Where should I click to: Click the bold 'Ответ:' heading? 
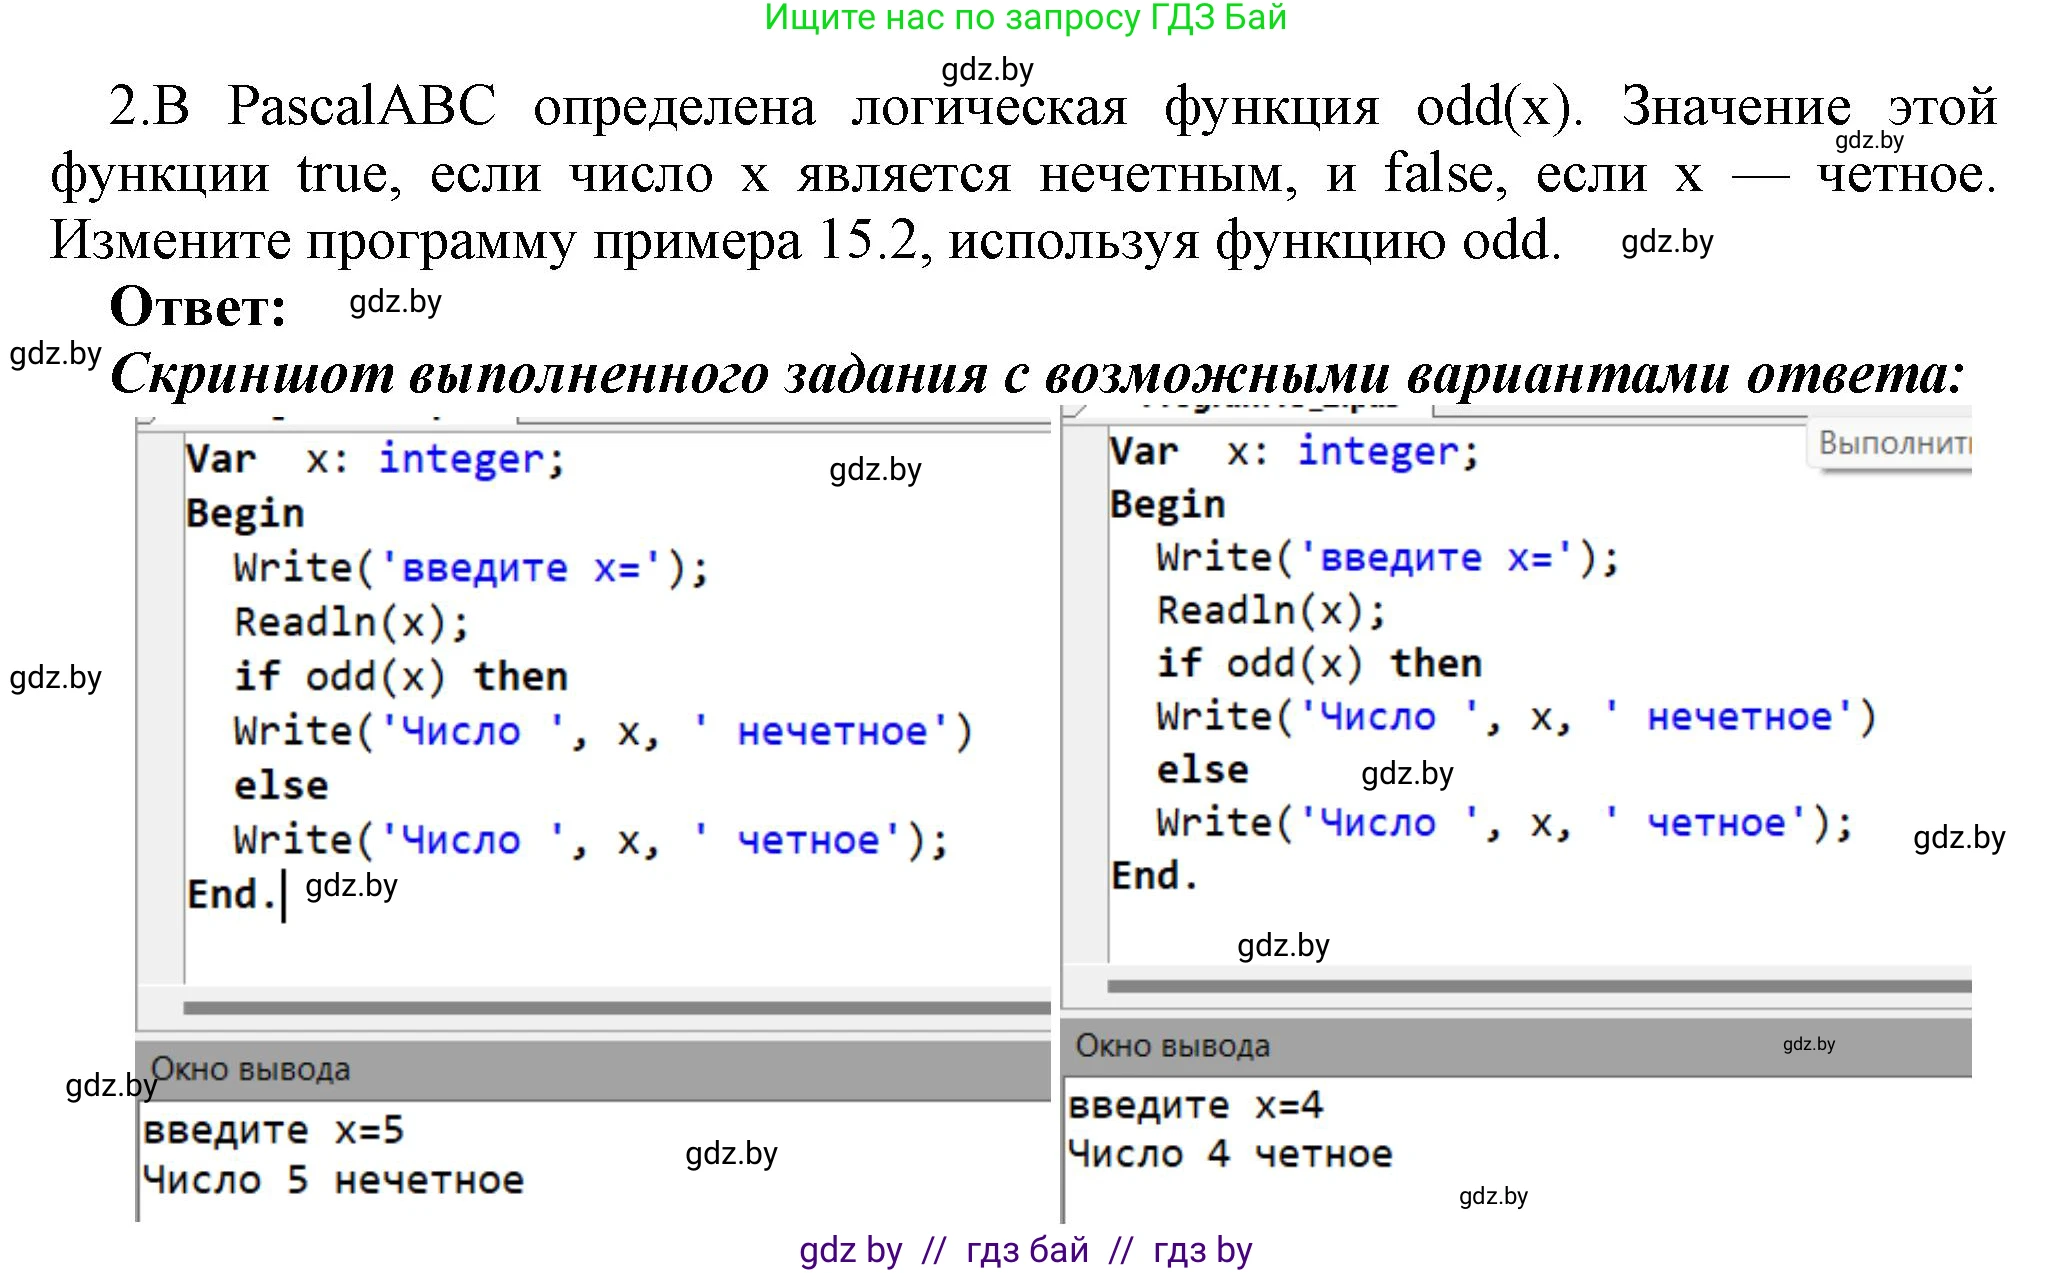(197, 306)
